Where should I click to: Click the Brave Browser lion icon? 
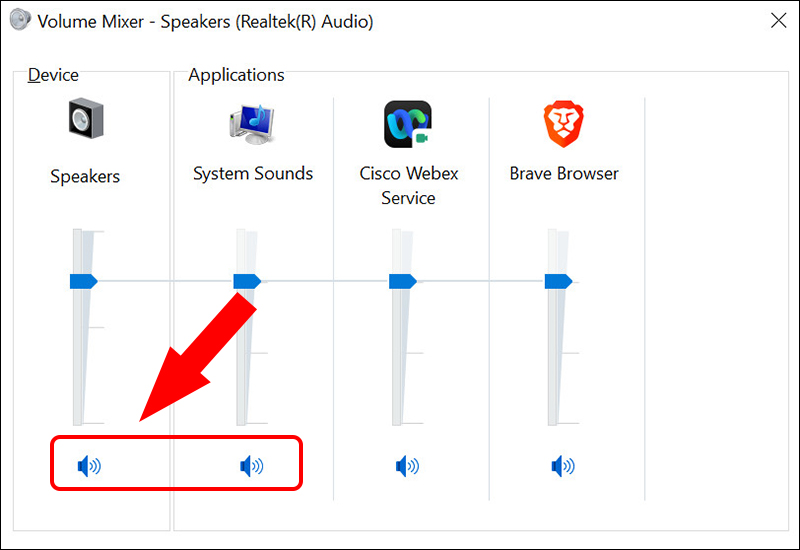click(x=563, y=124)
